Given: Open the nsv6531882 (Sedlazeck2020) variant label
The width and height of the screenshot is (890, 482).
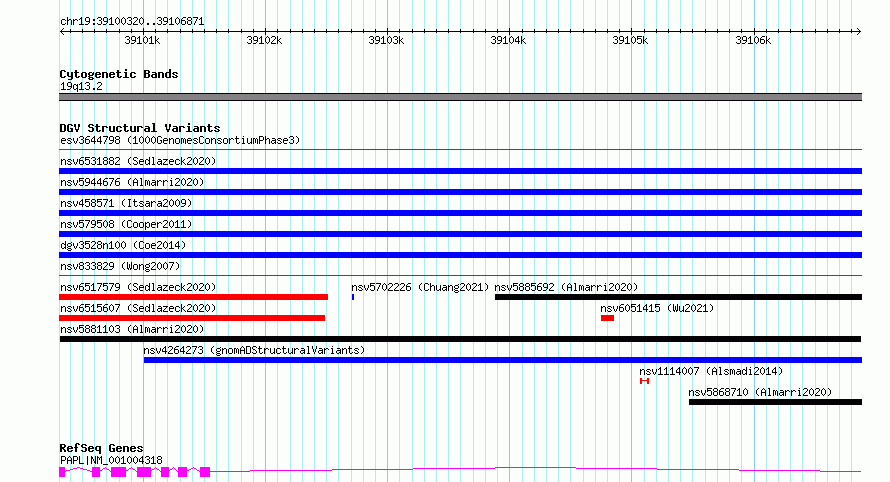Looking at the screenshot, I should click(138, 161).
